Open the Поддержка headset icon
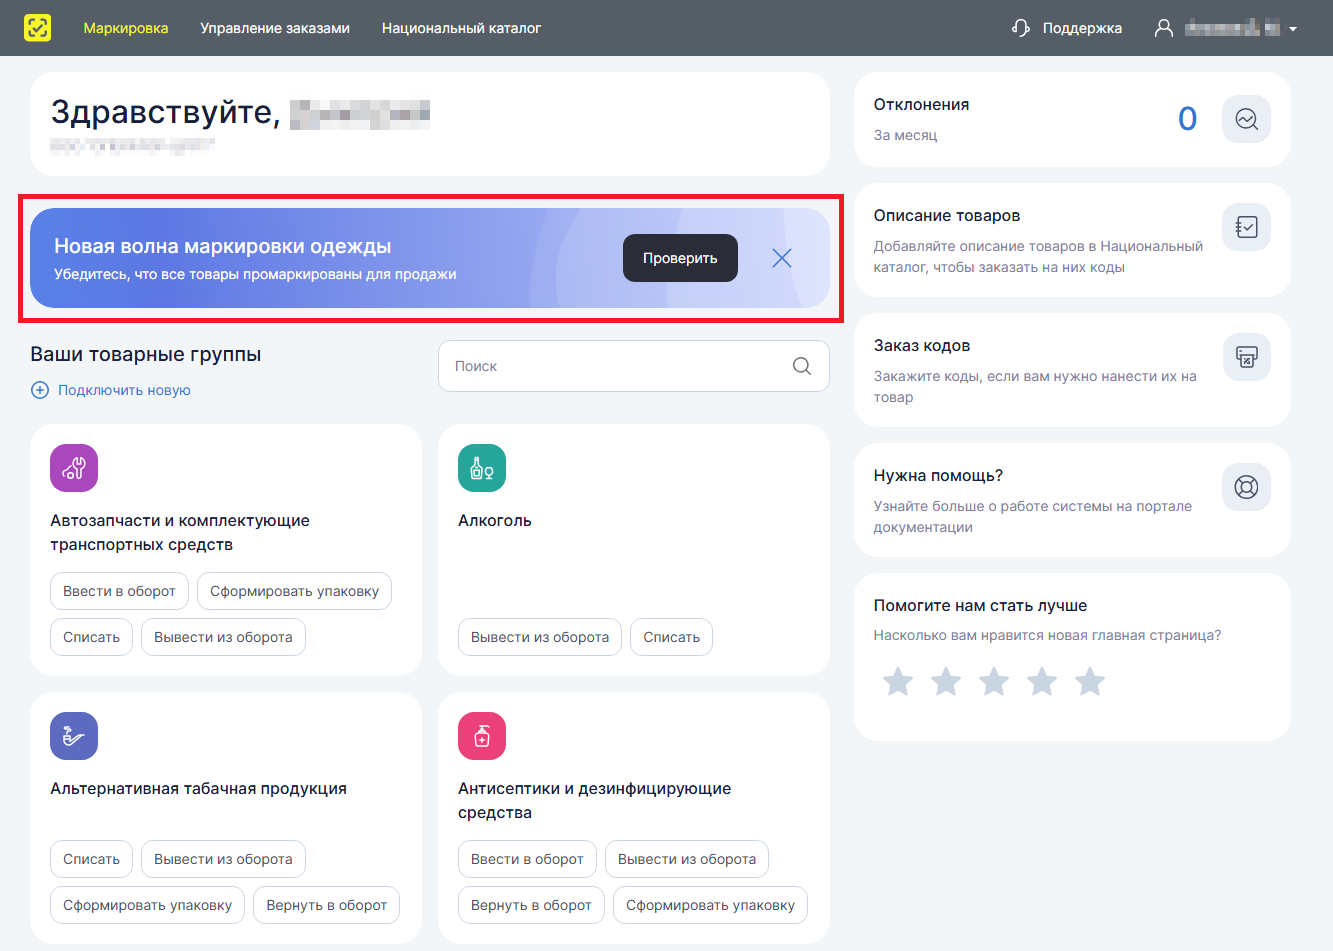1333x951 pixels. coord(1021,28)
